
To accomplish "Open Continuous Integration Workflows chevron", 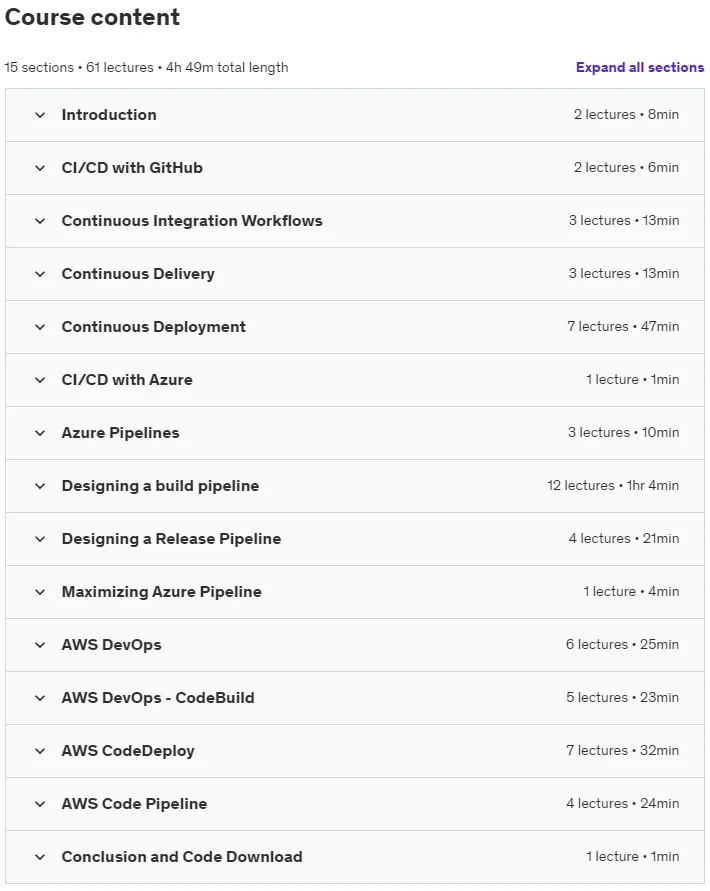I will click(x=40, y=221).
